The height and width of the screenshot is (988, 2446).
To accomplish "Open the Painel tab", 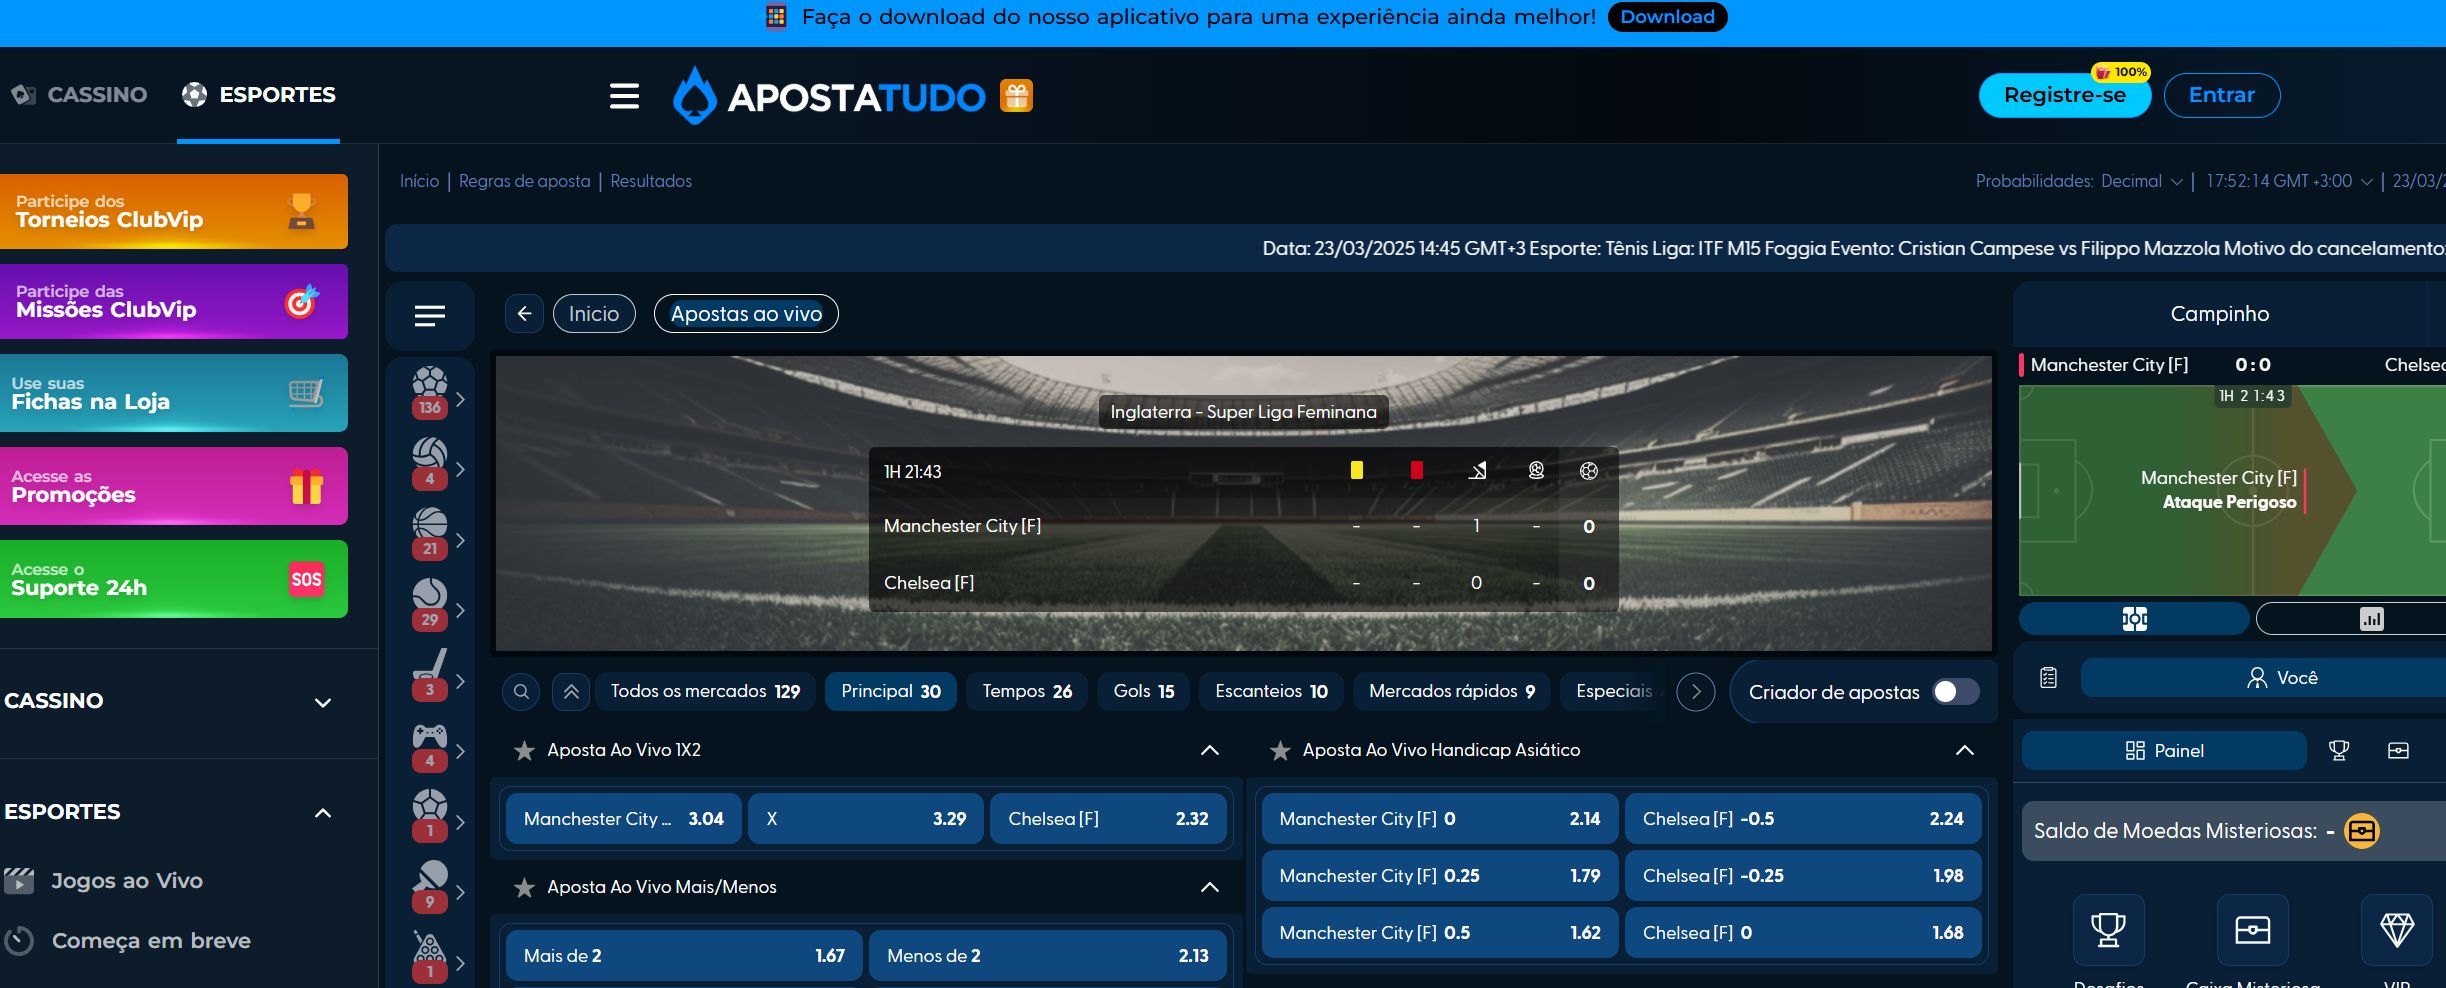I will click(x=2164, y=751).
